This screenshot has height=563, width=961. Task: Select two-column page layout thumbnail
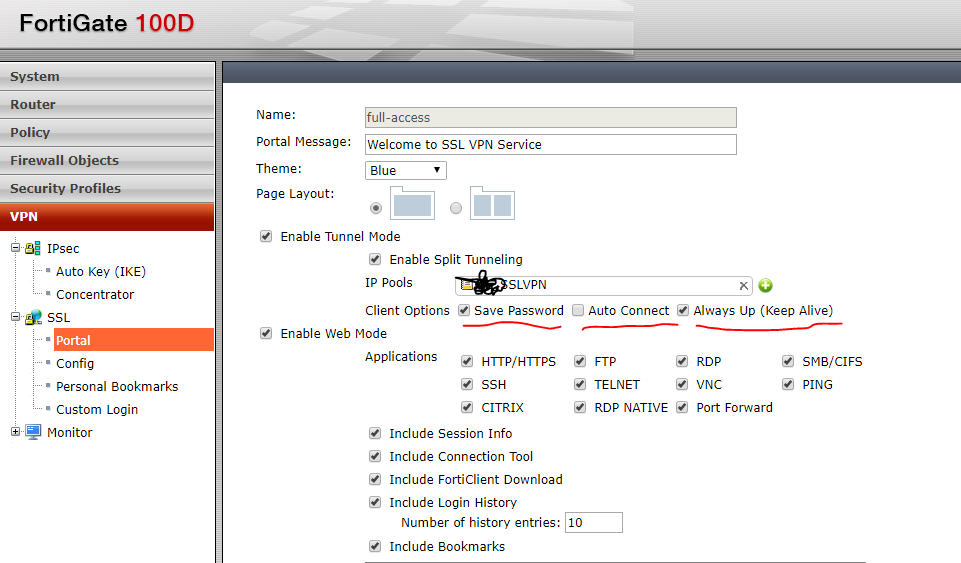(492, 203)
